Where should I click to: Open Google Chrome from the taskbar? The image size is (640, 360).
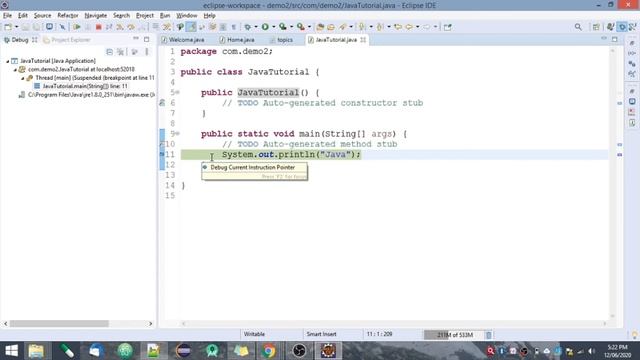(269, 351)
